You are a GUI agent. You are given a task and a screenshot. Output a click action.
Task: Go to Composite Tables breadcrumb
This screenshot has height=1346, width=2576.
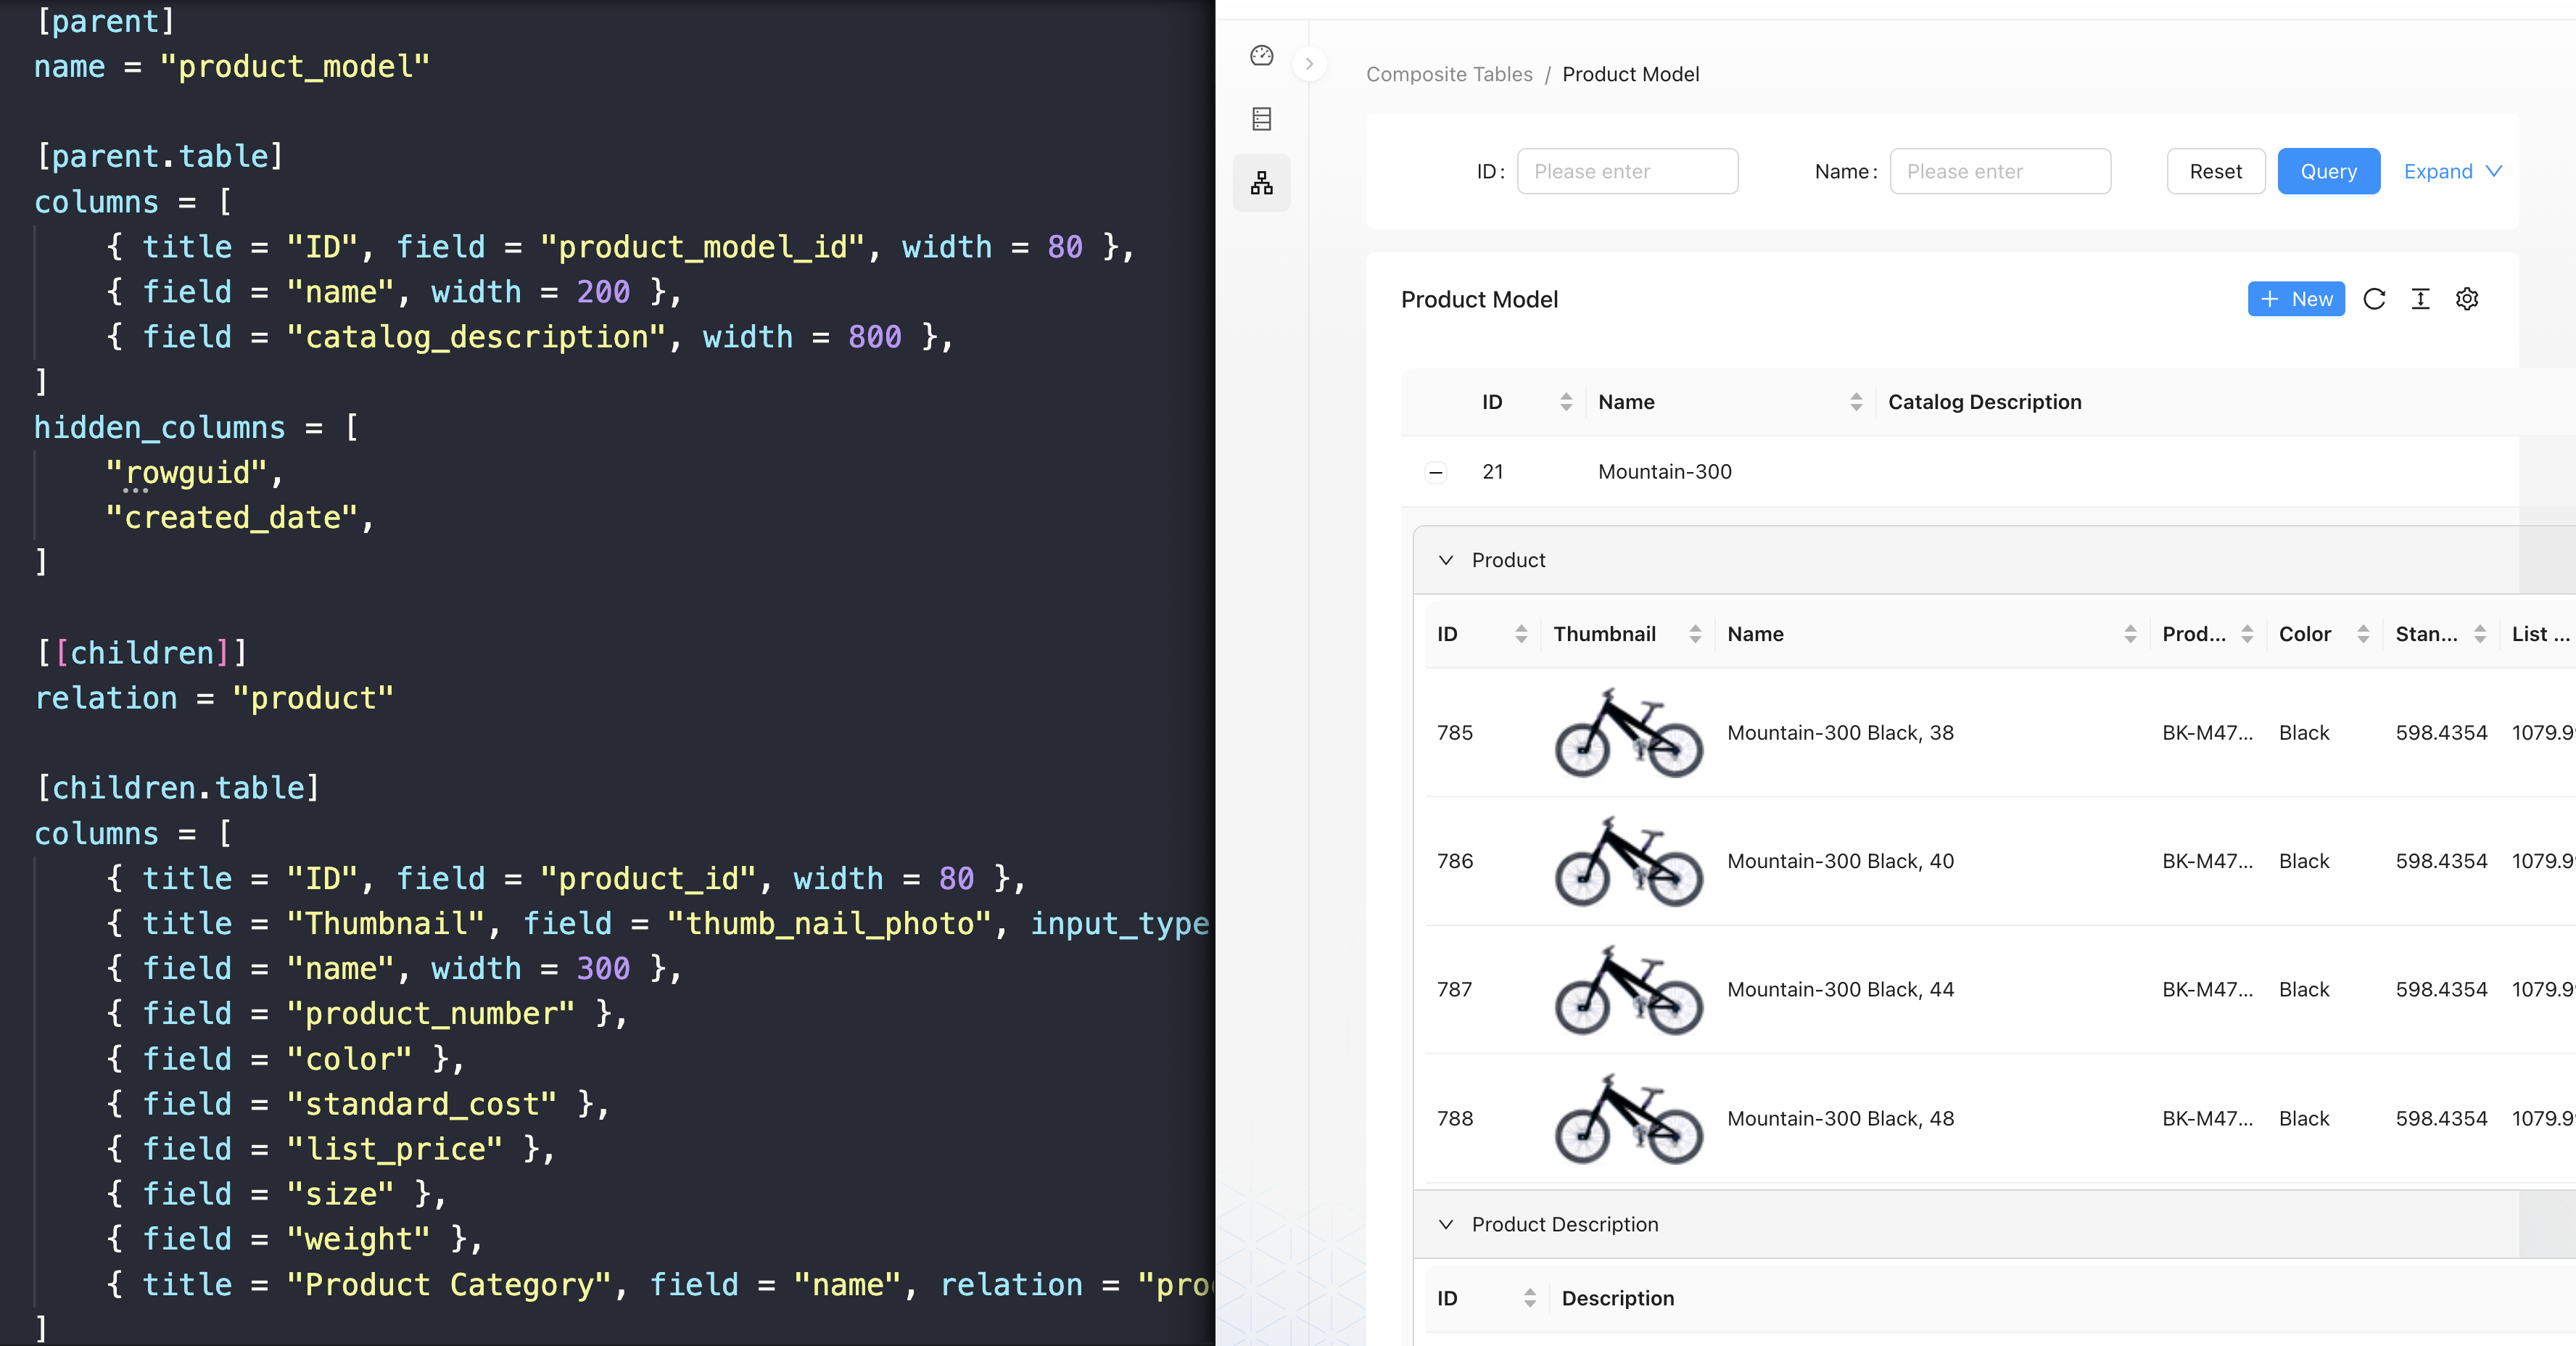[x=1449, y=74]
